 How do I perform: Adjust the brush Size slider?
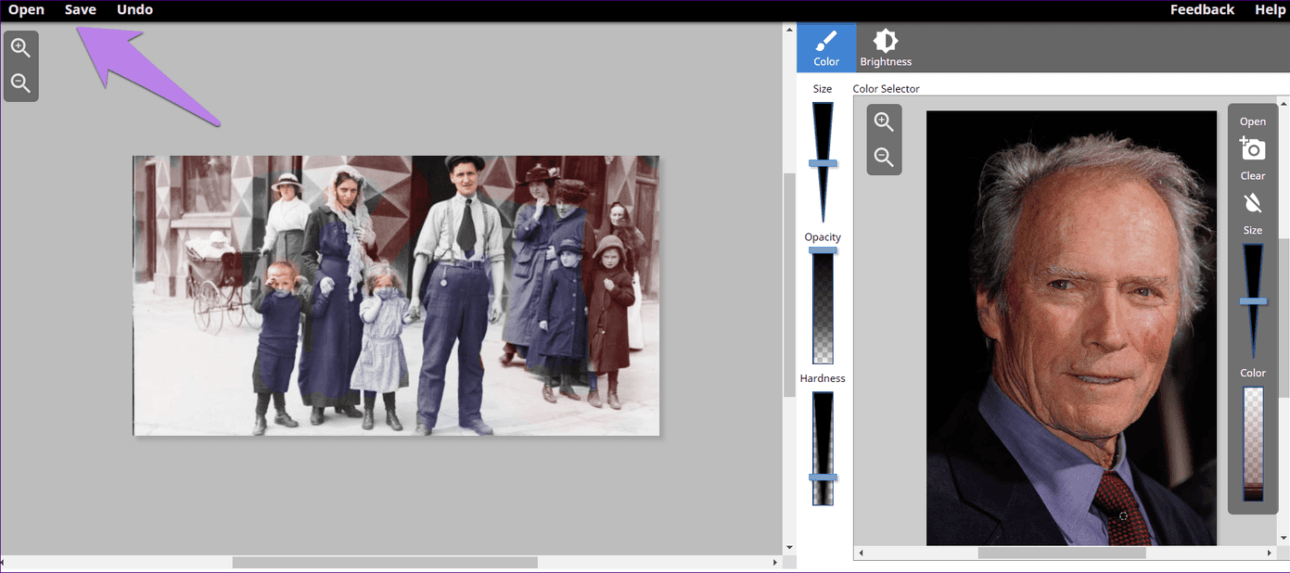pos(823,163)
